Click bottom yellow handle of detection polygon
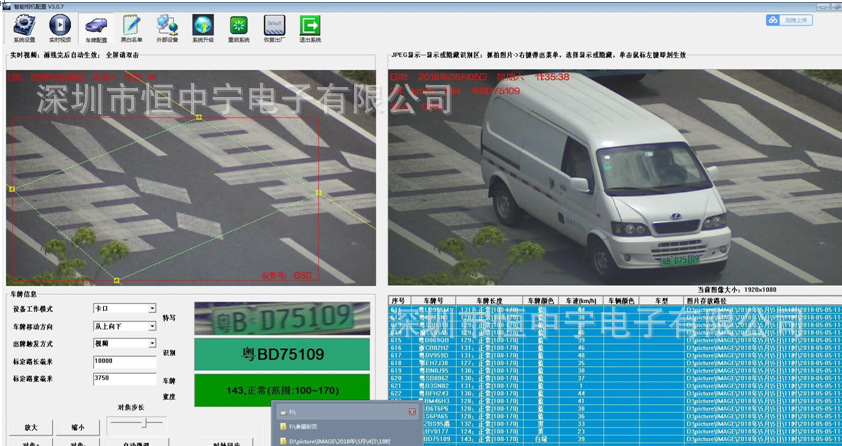This screenshot has height=446, width=842. [117, 280]
